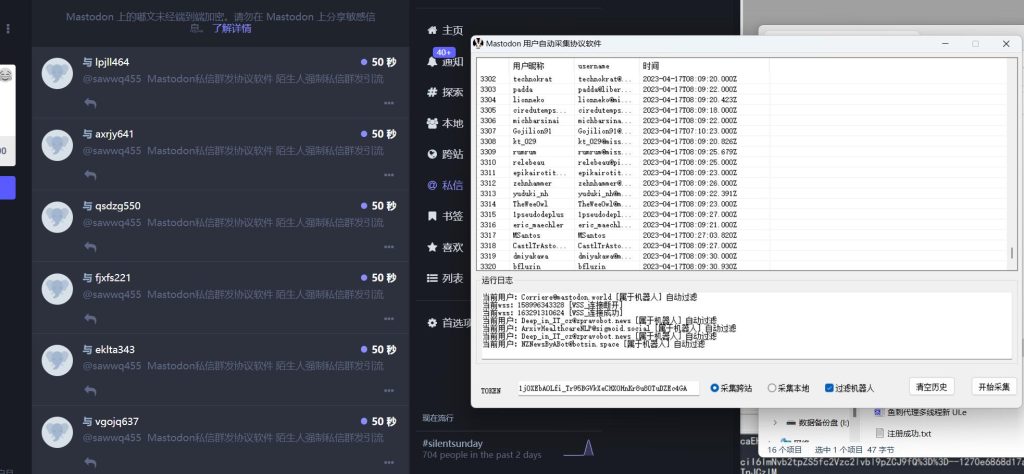
Task: Open the 探索 (Explore) hashtag icon
Action: [x=432, y=93]
